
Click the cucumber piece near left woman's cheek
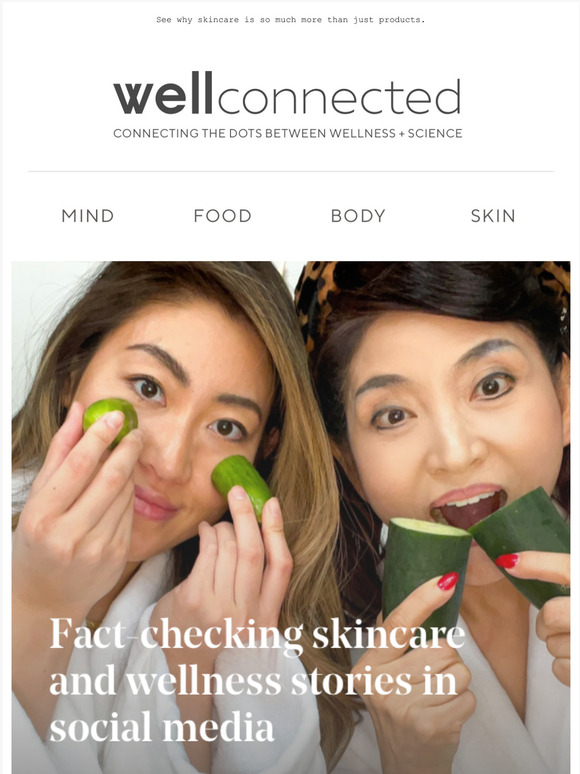[x=241, y=486]
